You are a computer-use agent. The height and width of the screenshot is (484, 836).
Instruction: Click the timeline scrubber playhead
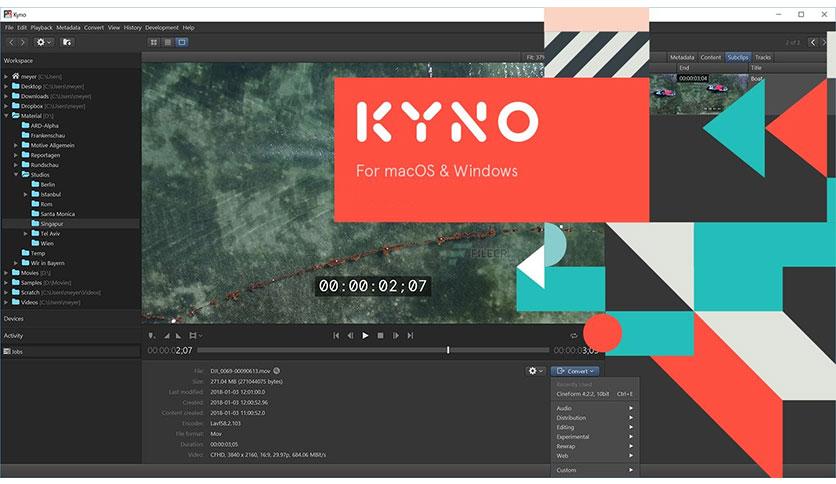(448, 350)
